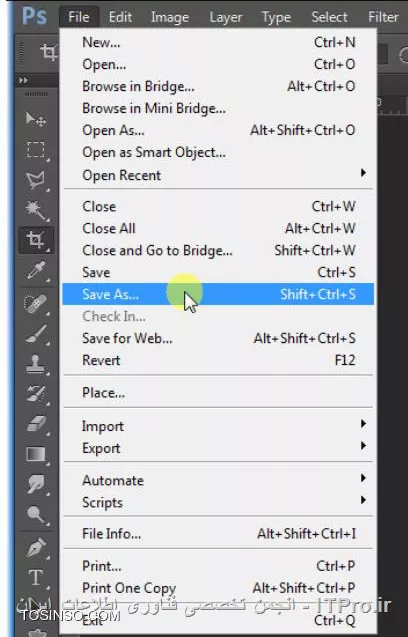This screenshot has width=408, height=637.
Task: Choose the Magic Wand tool
Action: click(x=36, y=210)
